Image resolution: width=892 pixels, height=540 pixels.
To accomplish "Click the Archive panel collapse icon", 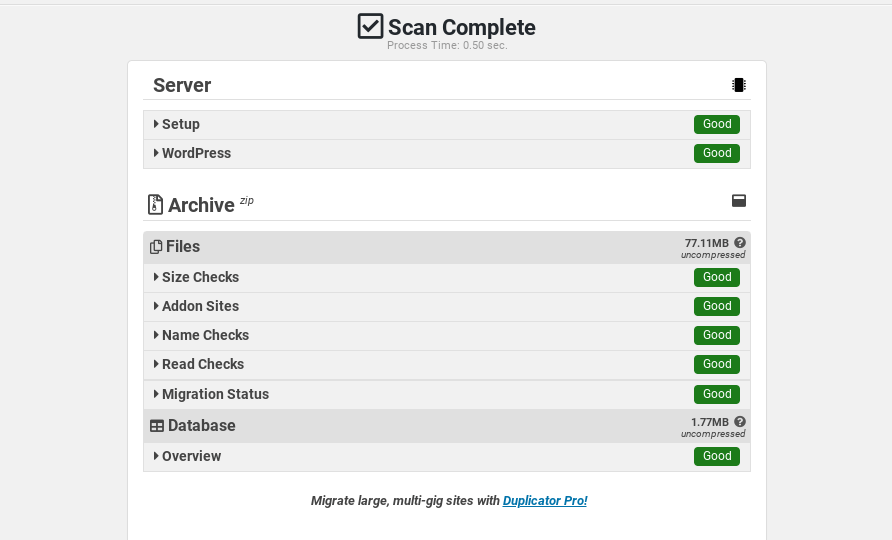I will pos(739,201).
